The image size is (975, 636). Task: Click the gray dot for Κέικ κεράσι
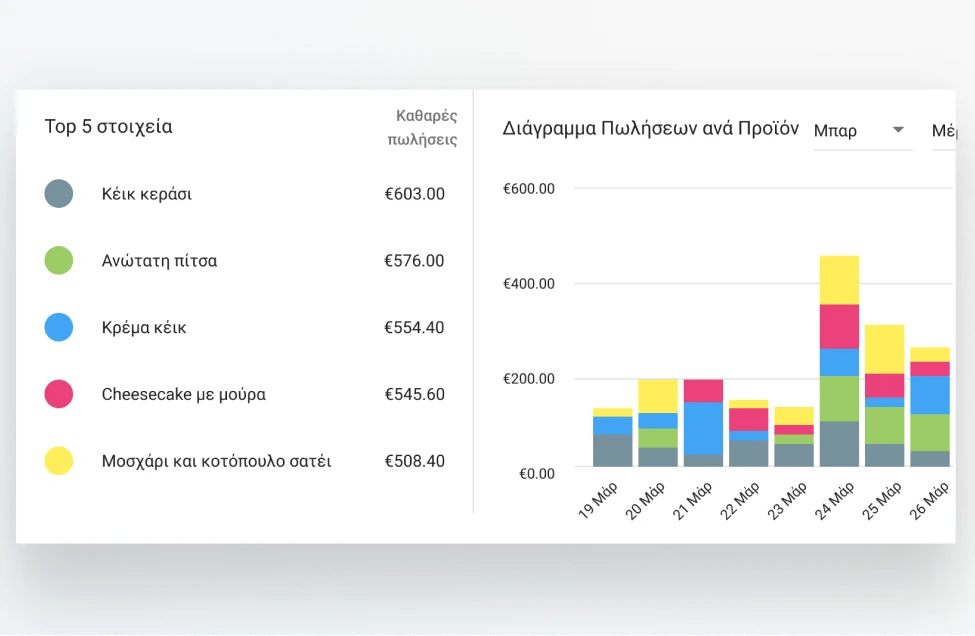click(x=58, y=194)
